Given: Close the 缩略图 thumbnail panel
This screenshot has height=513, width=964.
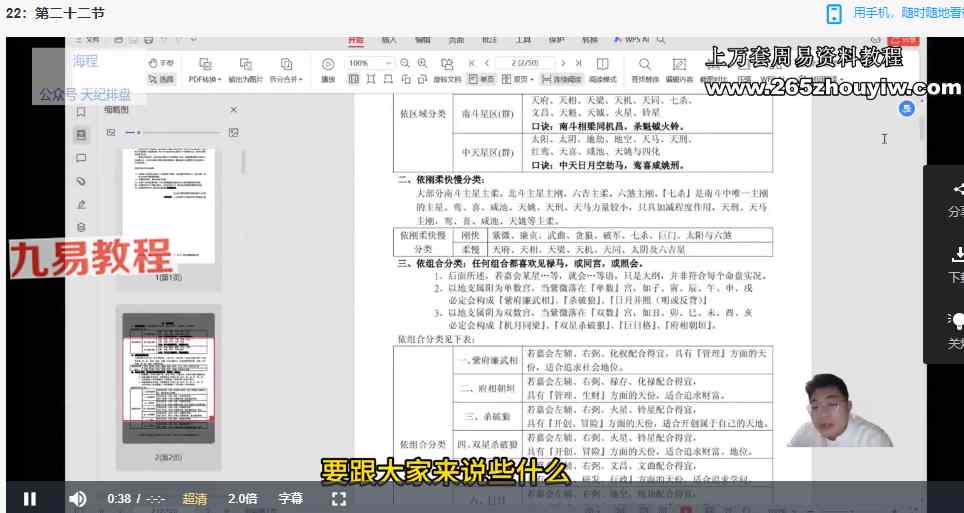Looking at the screenshot, I should pyautogui.click(x=234, y=110).
